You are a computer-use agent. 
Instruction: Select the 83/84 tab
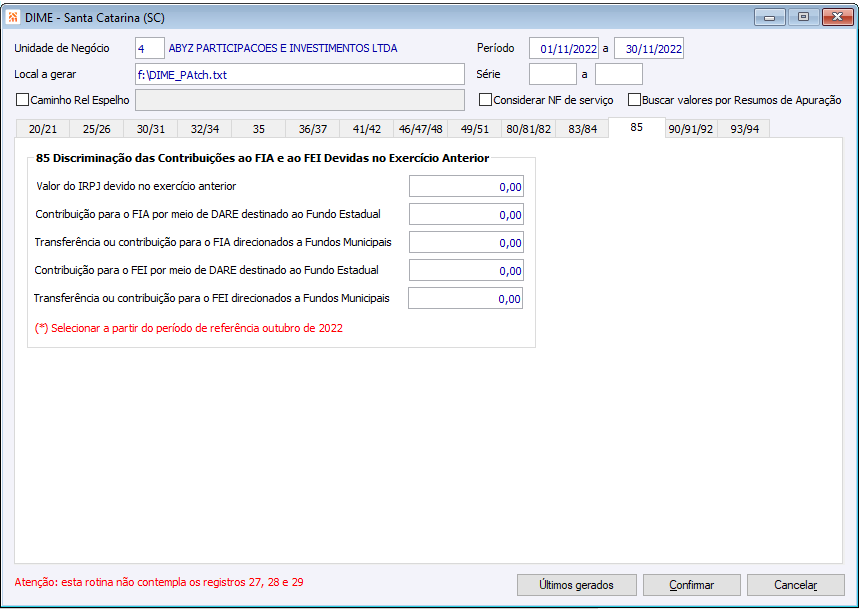click(582, 129)
